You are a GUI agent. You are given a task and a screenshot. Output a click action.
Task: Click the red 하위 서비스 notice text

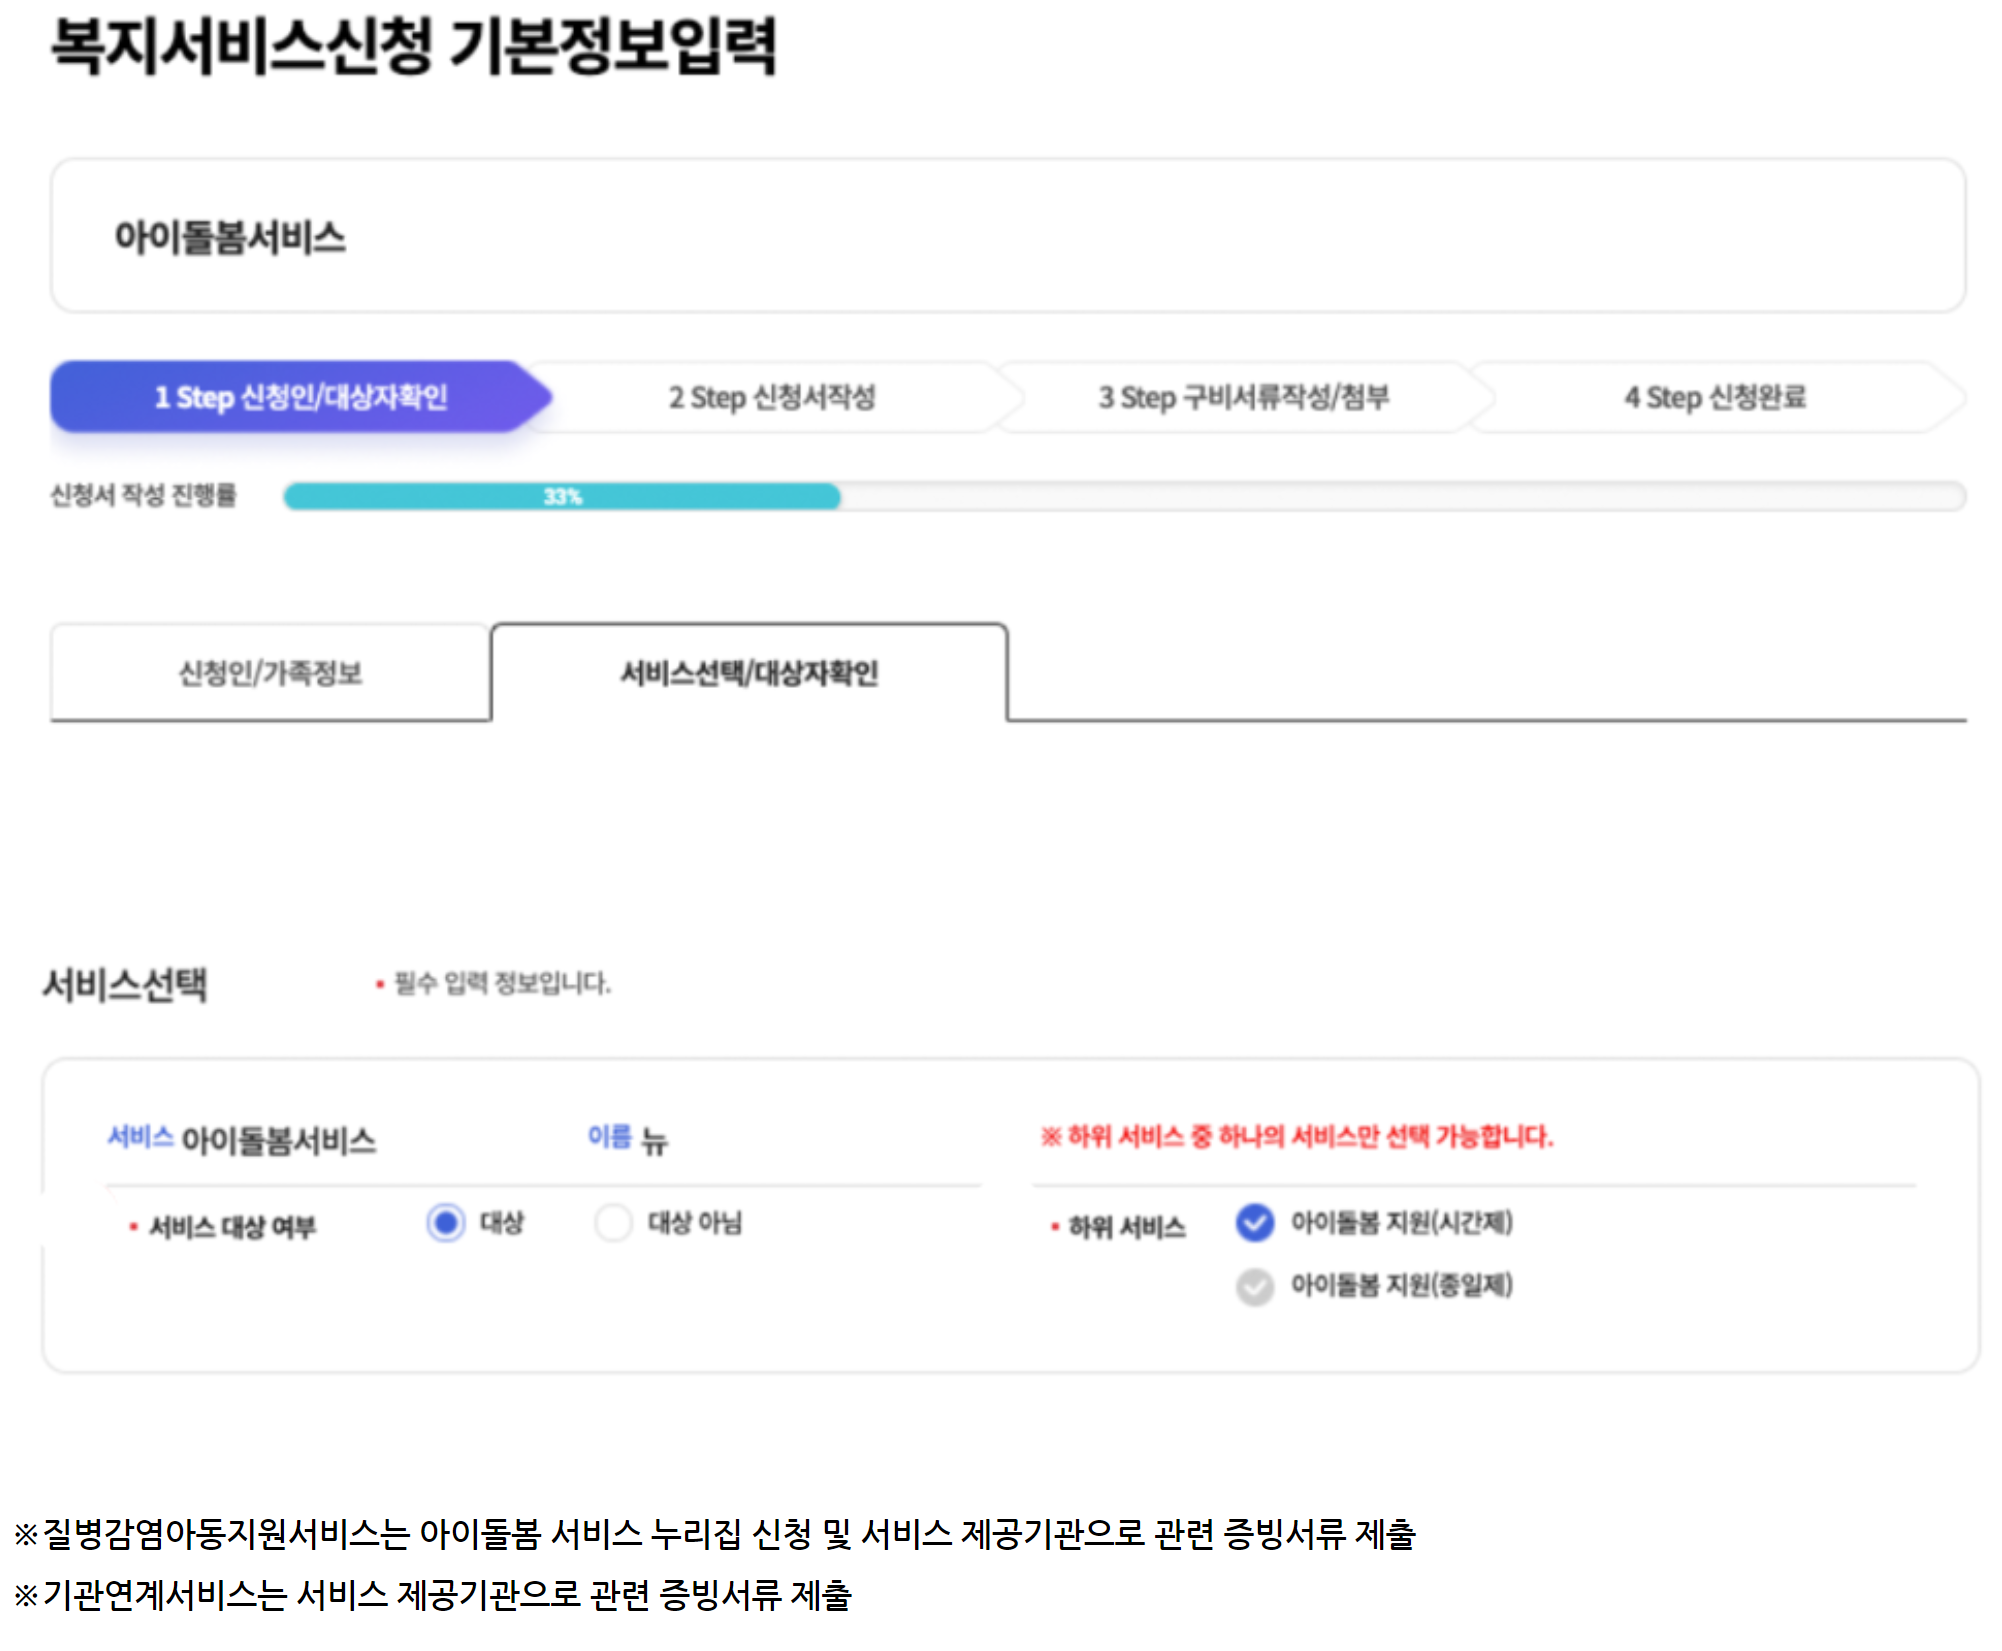click(1297, 1136)
